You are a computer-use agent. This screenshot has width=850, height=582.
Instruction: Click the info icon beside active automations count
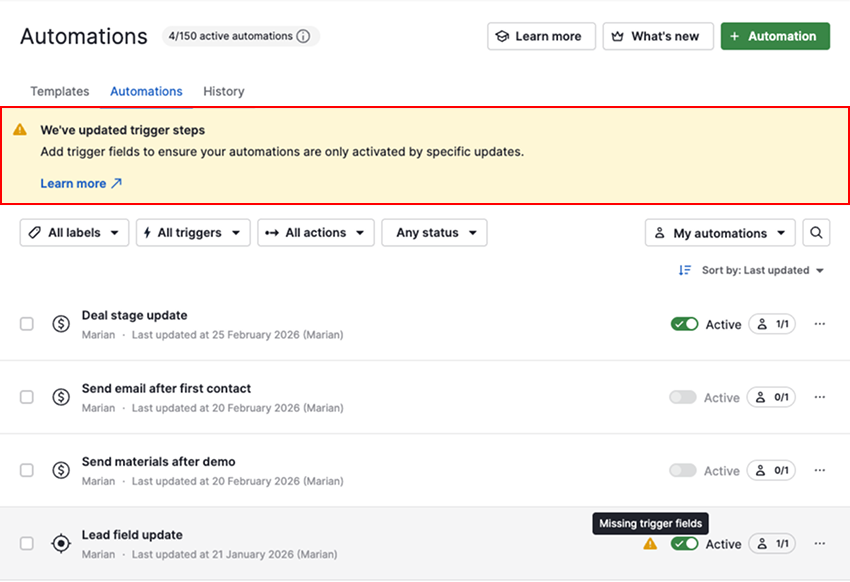pyautogui.click(x=303, y=37)
